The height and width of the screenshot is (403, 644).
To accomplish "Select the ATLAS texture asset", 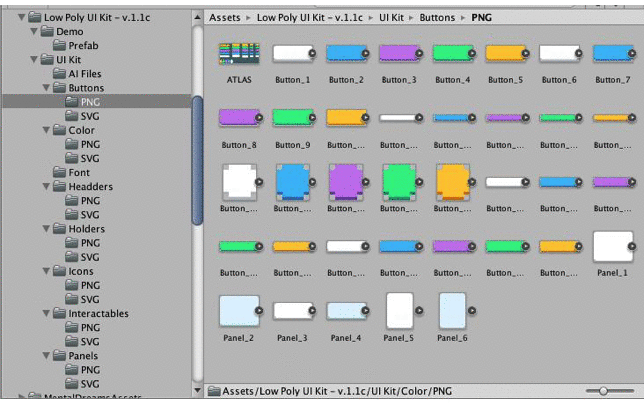I will click(x=239, y=54).
